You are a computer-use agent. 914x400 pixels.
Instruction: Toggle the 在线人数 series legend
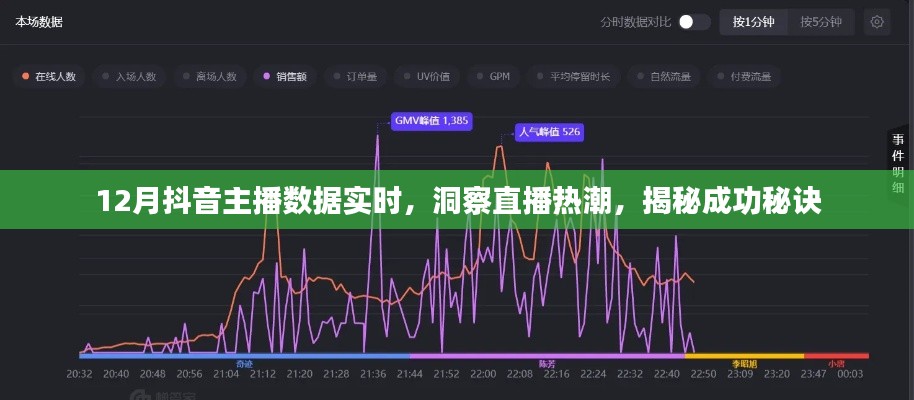(x=49, y=76)
